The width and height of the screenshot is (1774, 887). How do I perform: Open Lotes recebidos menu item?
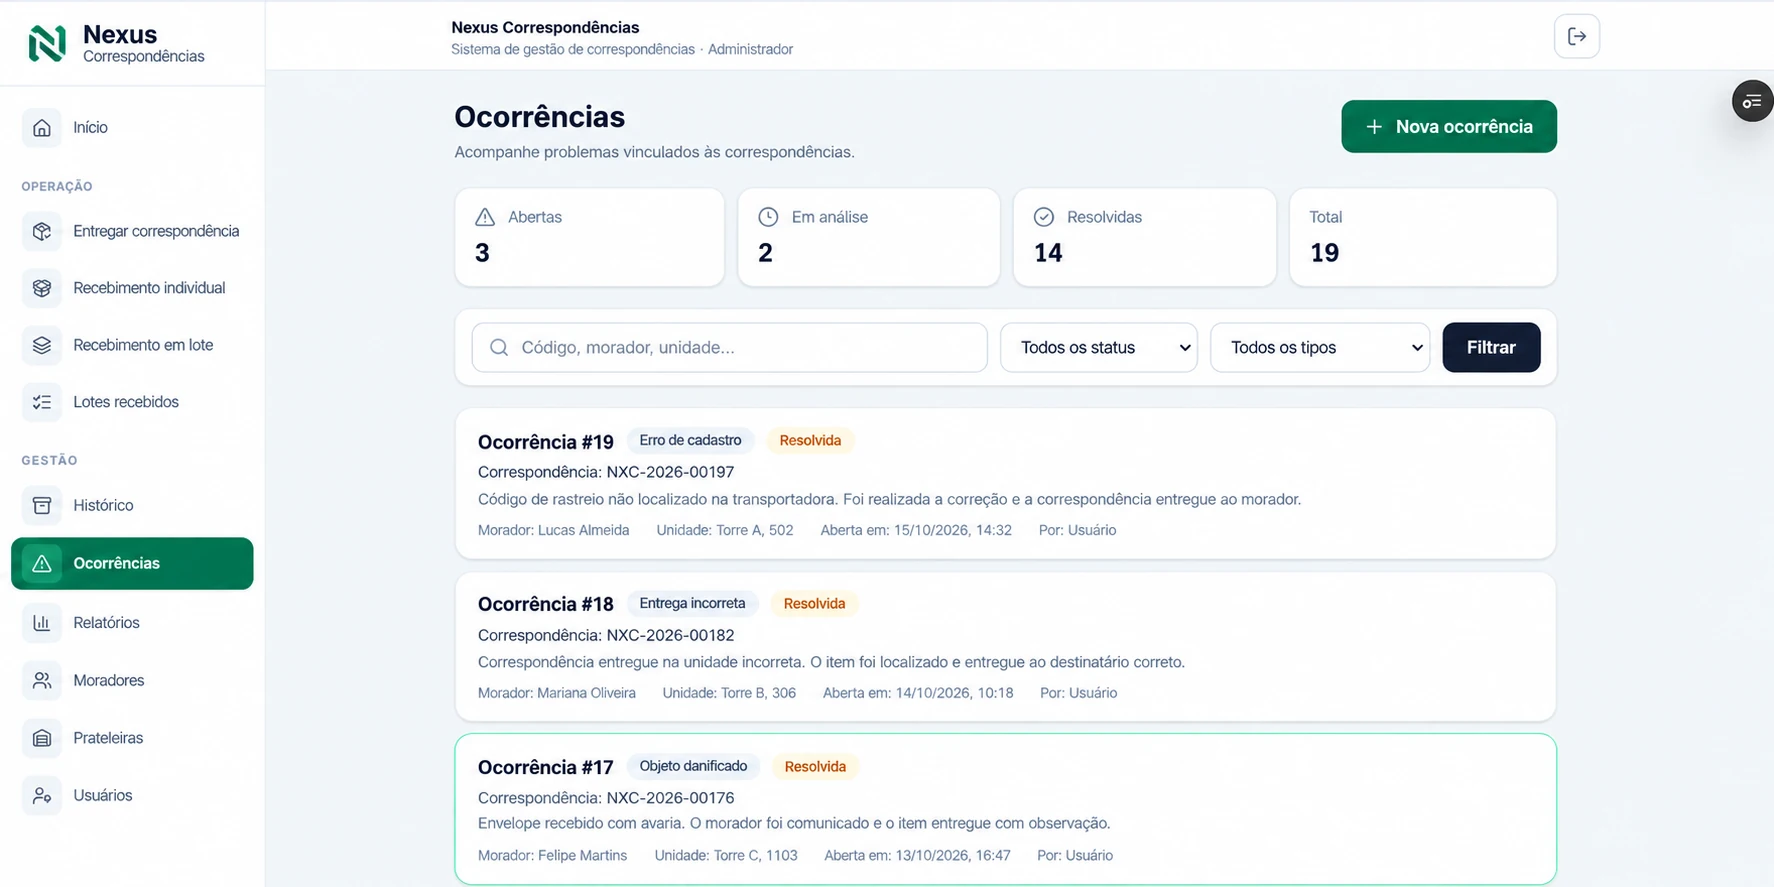(x=132, y=402)
